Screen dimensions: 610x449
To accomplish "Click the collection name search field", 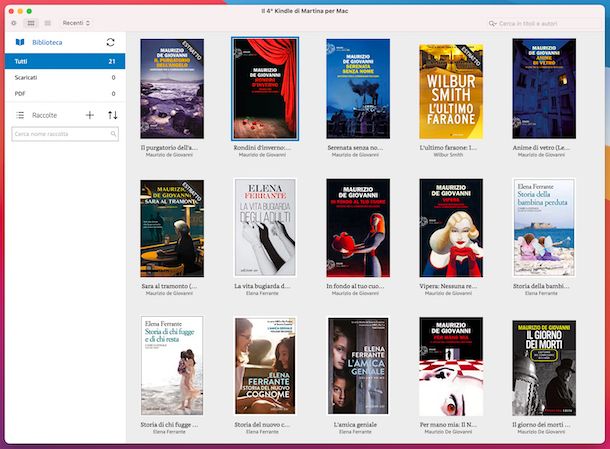I will (65, 134).
